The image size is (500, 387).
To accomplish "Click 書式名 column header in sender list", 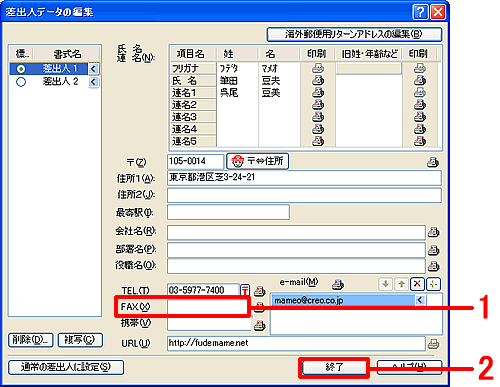I will point(67,54).
